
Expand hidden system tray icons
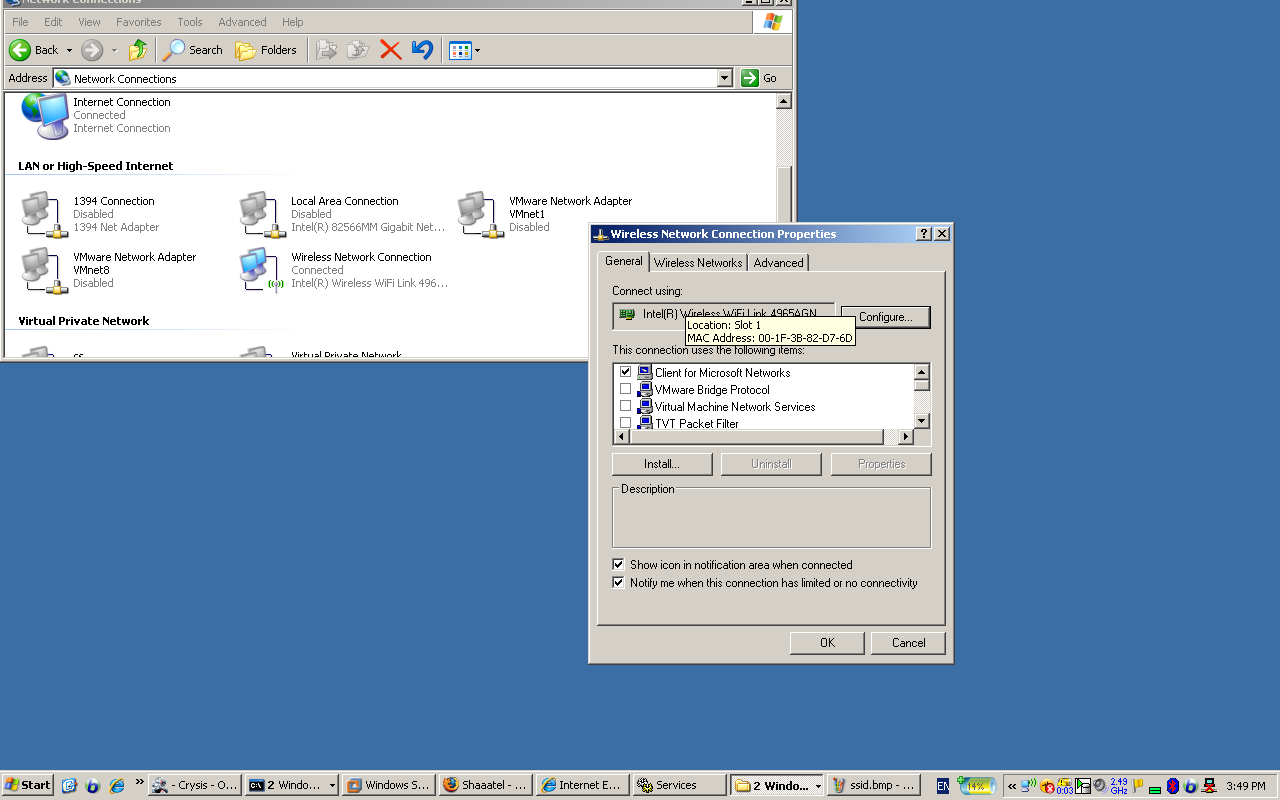coord(1012,785)
